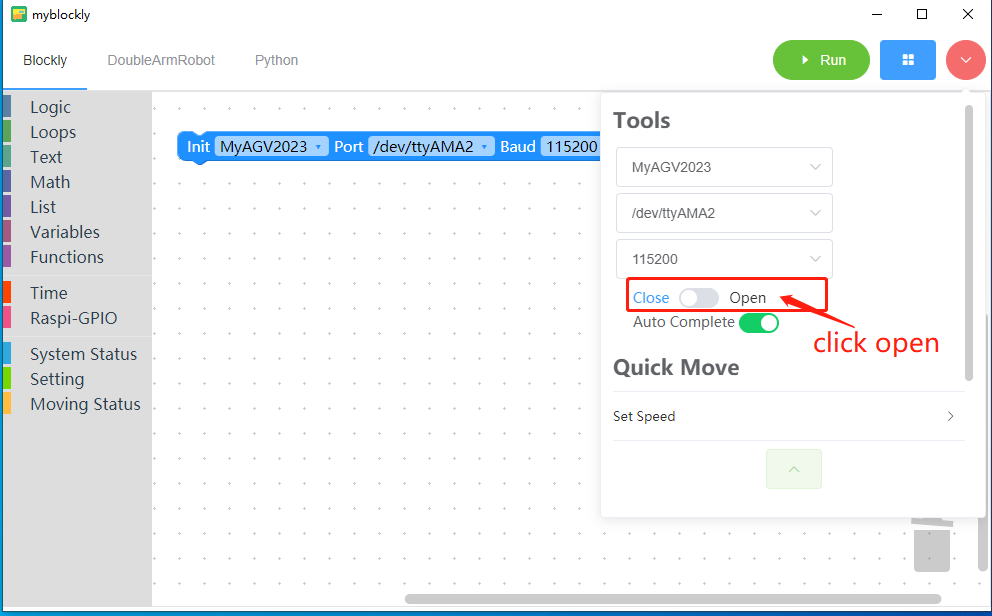Open the /dev/ttyAMA2 port dropdown in Tools
This screenshot has width=992, height=616.
tap(724, 213)
